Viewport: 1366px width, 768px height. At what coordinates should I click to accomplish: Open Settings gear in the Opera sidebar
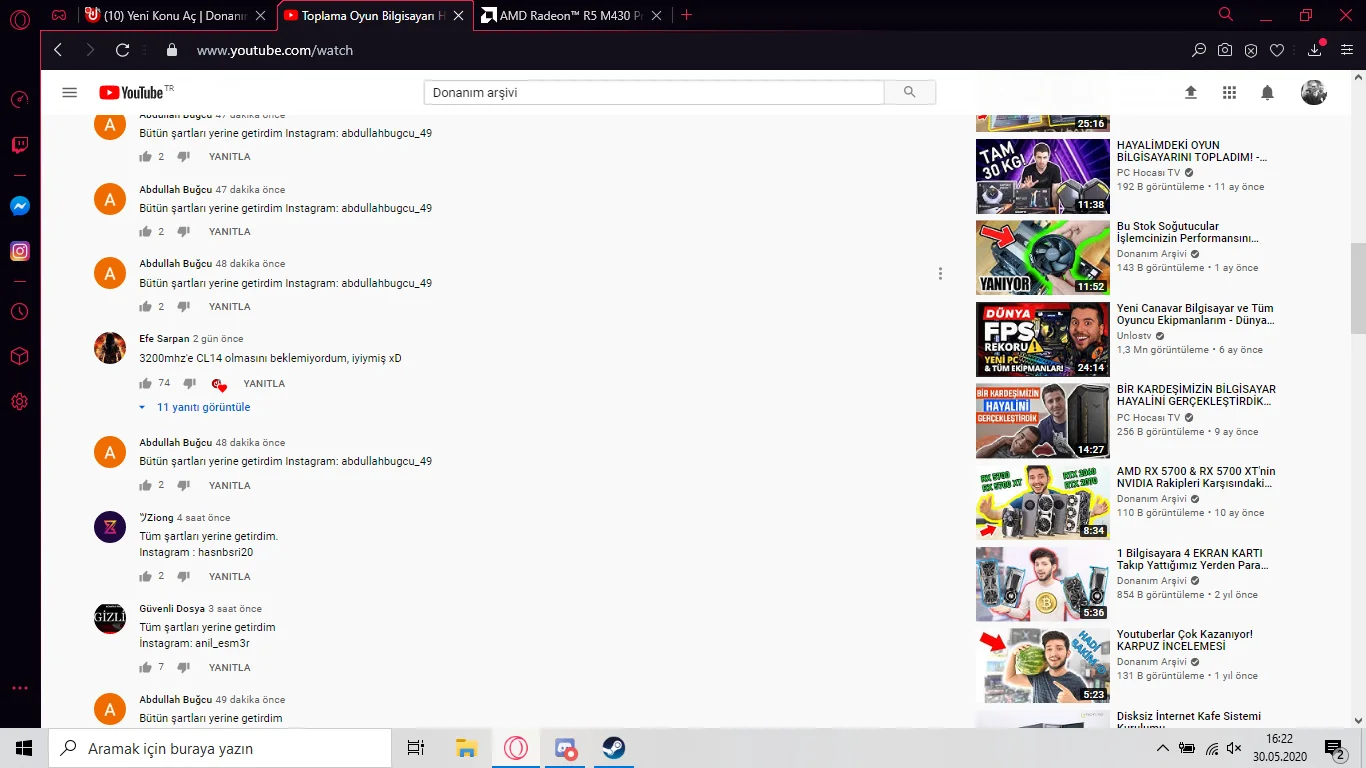20,402
